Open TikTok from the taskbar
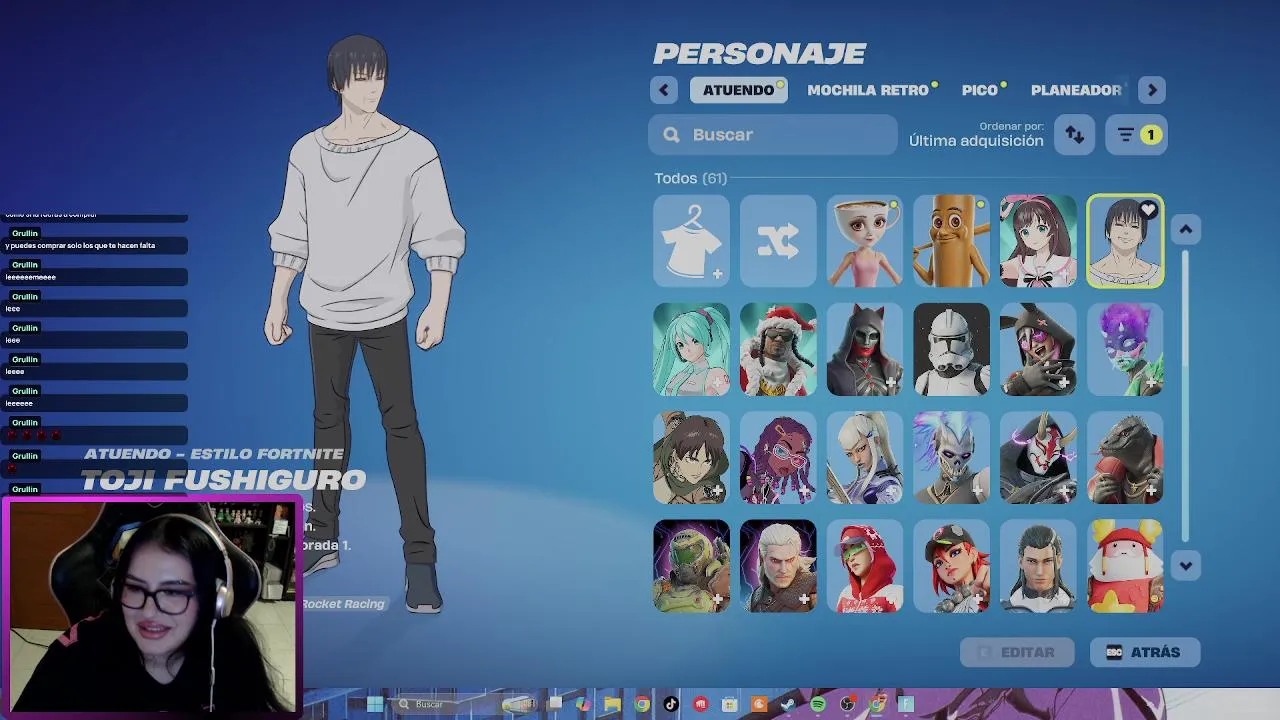The height and width of the screenshot is (720, 1280). [x=671, y=704]
